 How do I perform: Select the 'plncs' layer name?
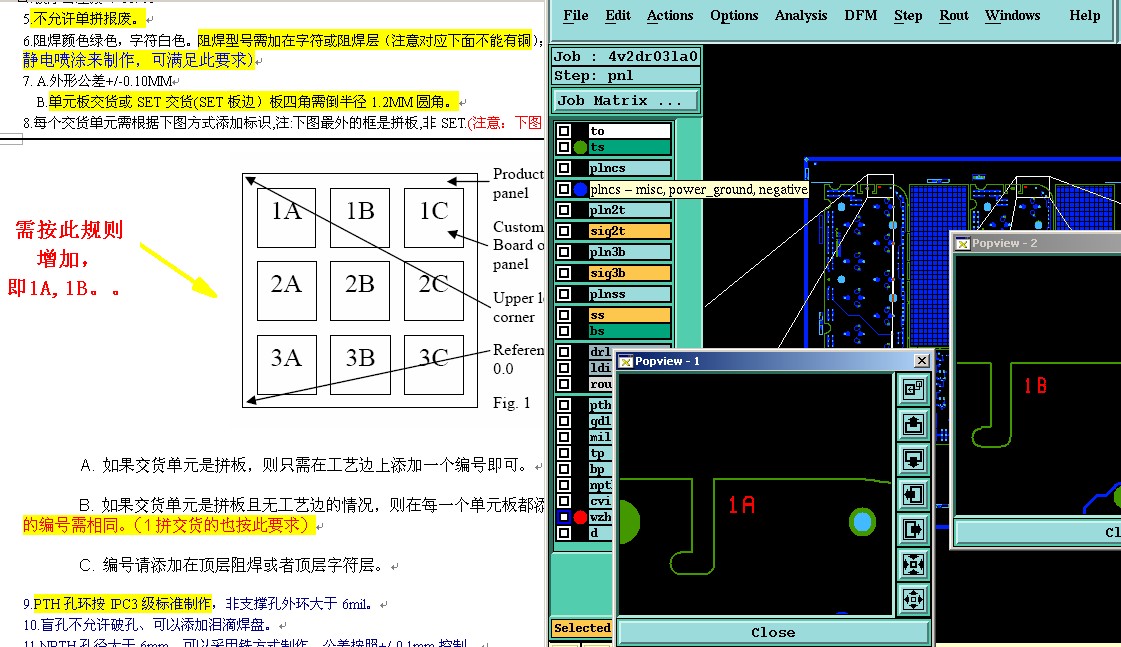630,168
